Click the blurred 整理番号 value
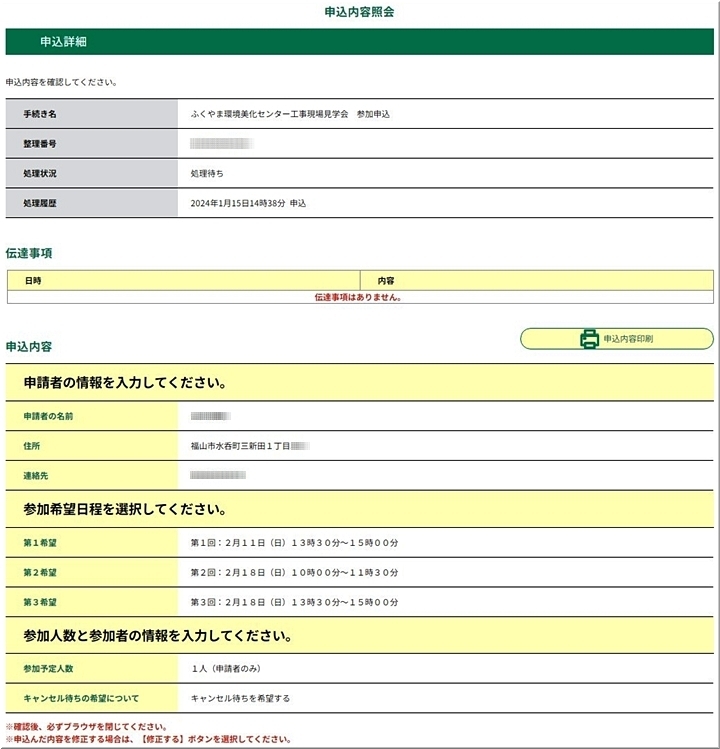Image resolution: width=720 pixels, height=749 pixels. (221, 144)
